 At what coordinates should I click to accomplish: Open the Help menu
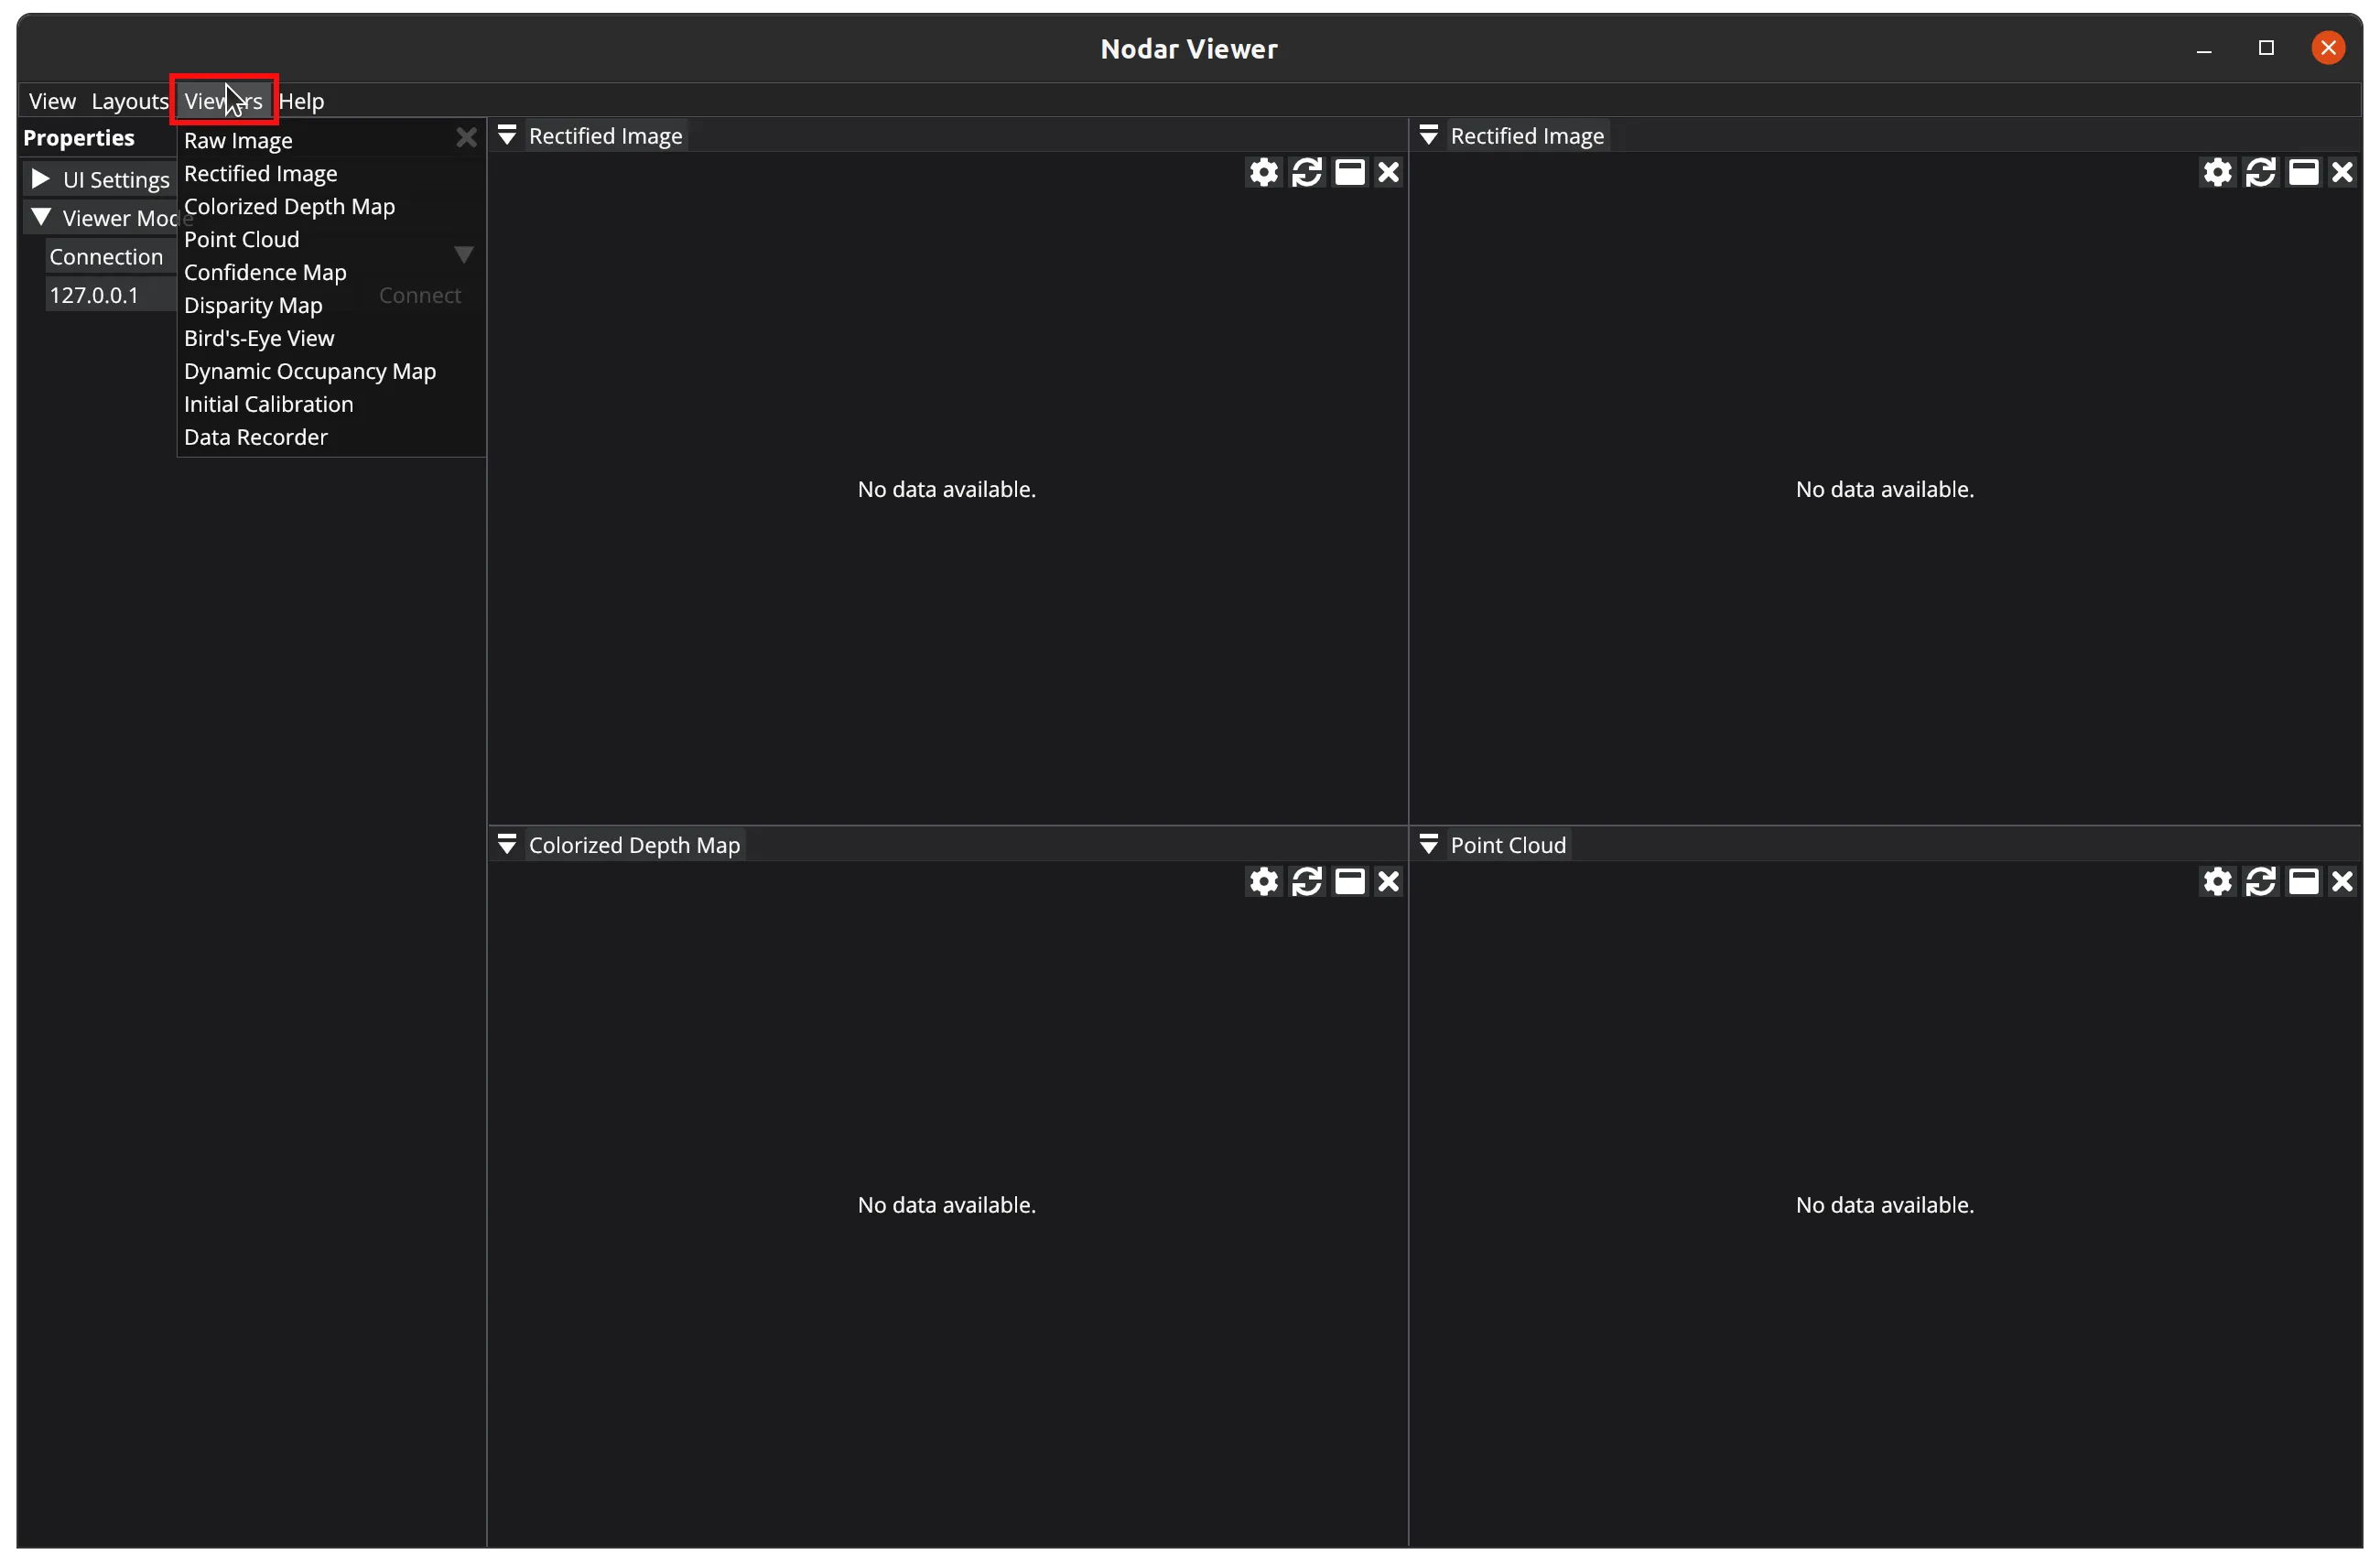click(x=301, y=101)
